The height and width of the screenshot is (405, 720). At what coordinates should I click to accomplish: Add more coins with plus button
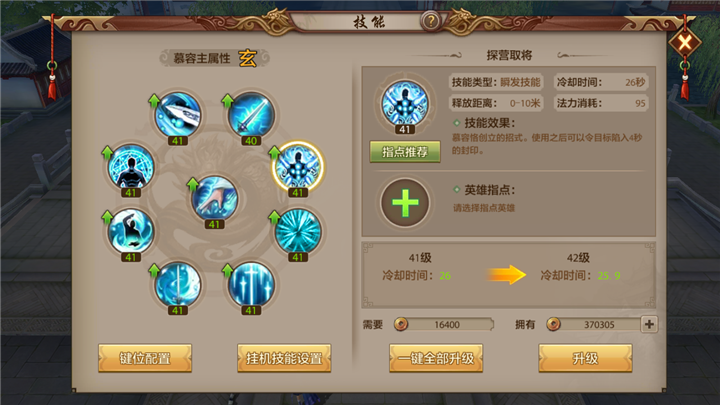click(649, 324)
